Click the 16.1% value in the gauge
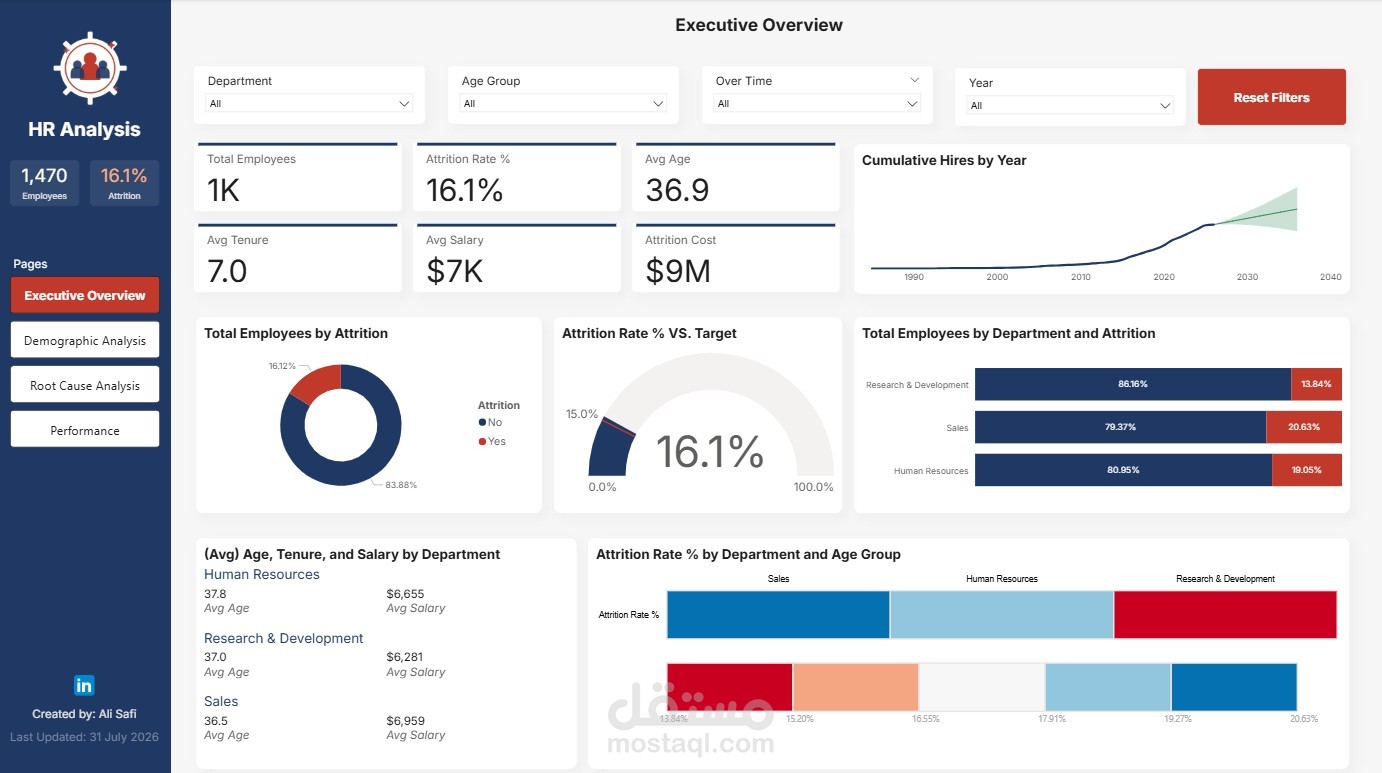Viewport: 1382px width, 773px height. tap(710, 451)
